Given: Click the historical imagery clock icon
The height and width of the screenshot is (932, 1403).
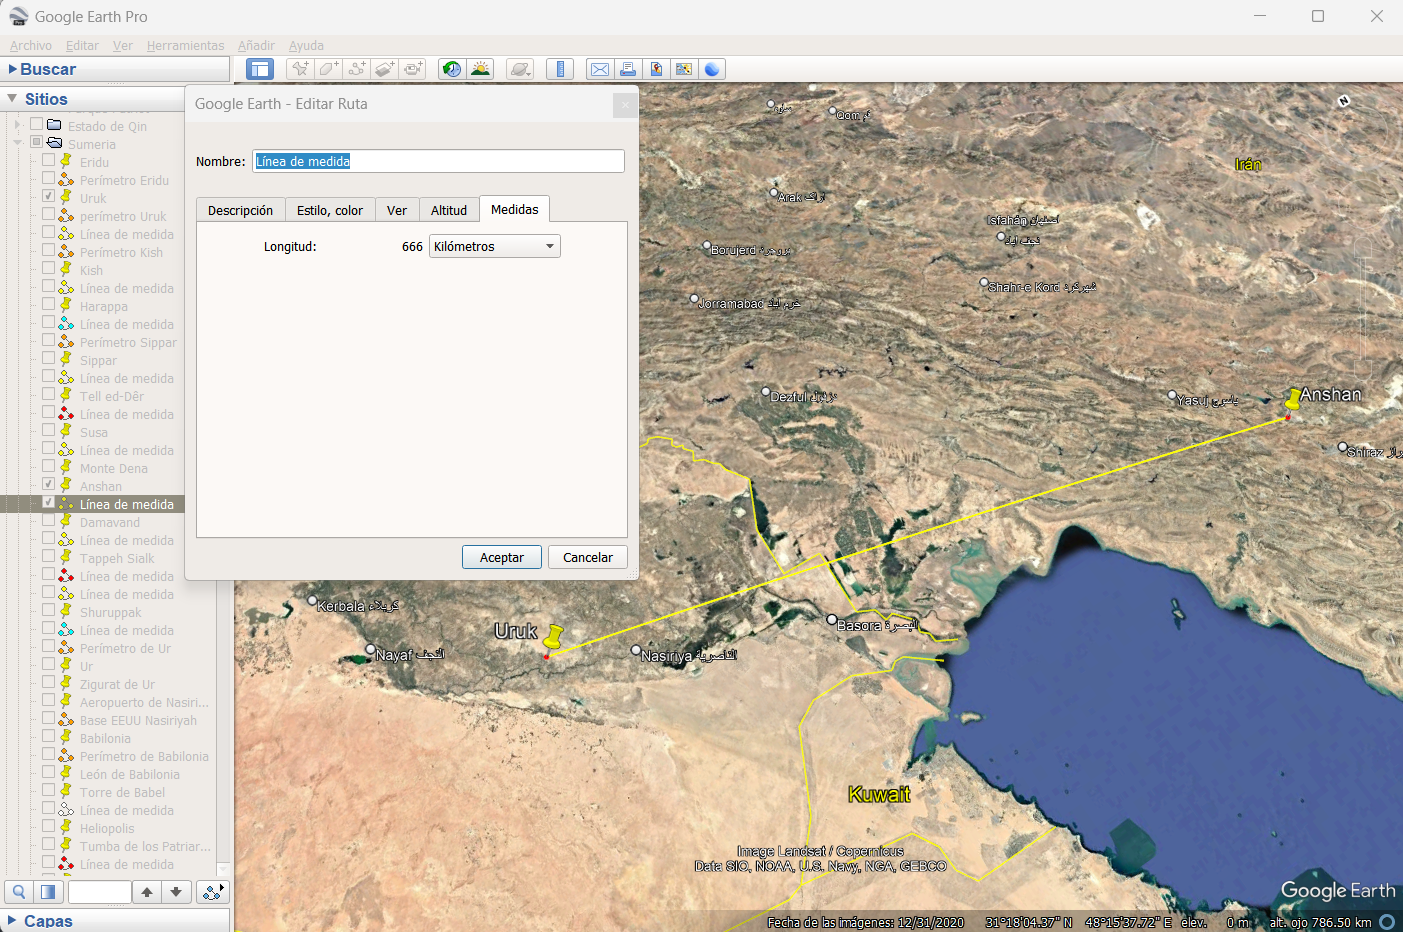Looking at the screenshot, I should coord(452,69).
